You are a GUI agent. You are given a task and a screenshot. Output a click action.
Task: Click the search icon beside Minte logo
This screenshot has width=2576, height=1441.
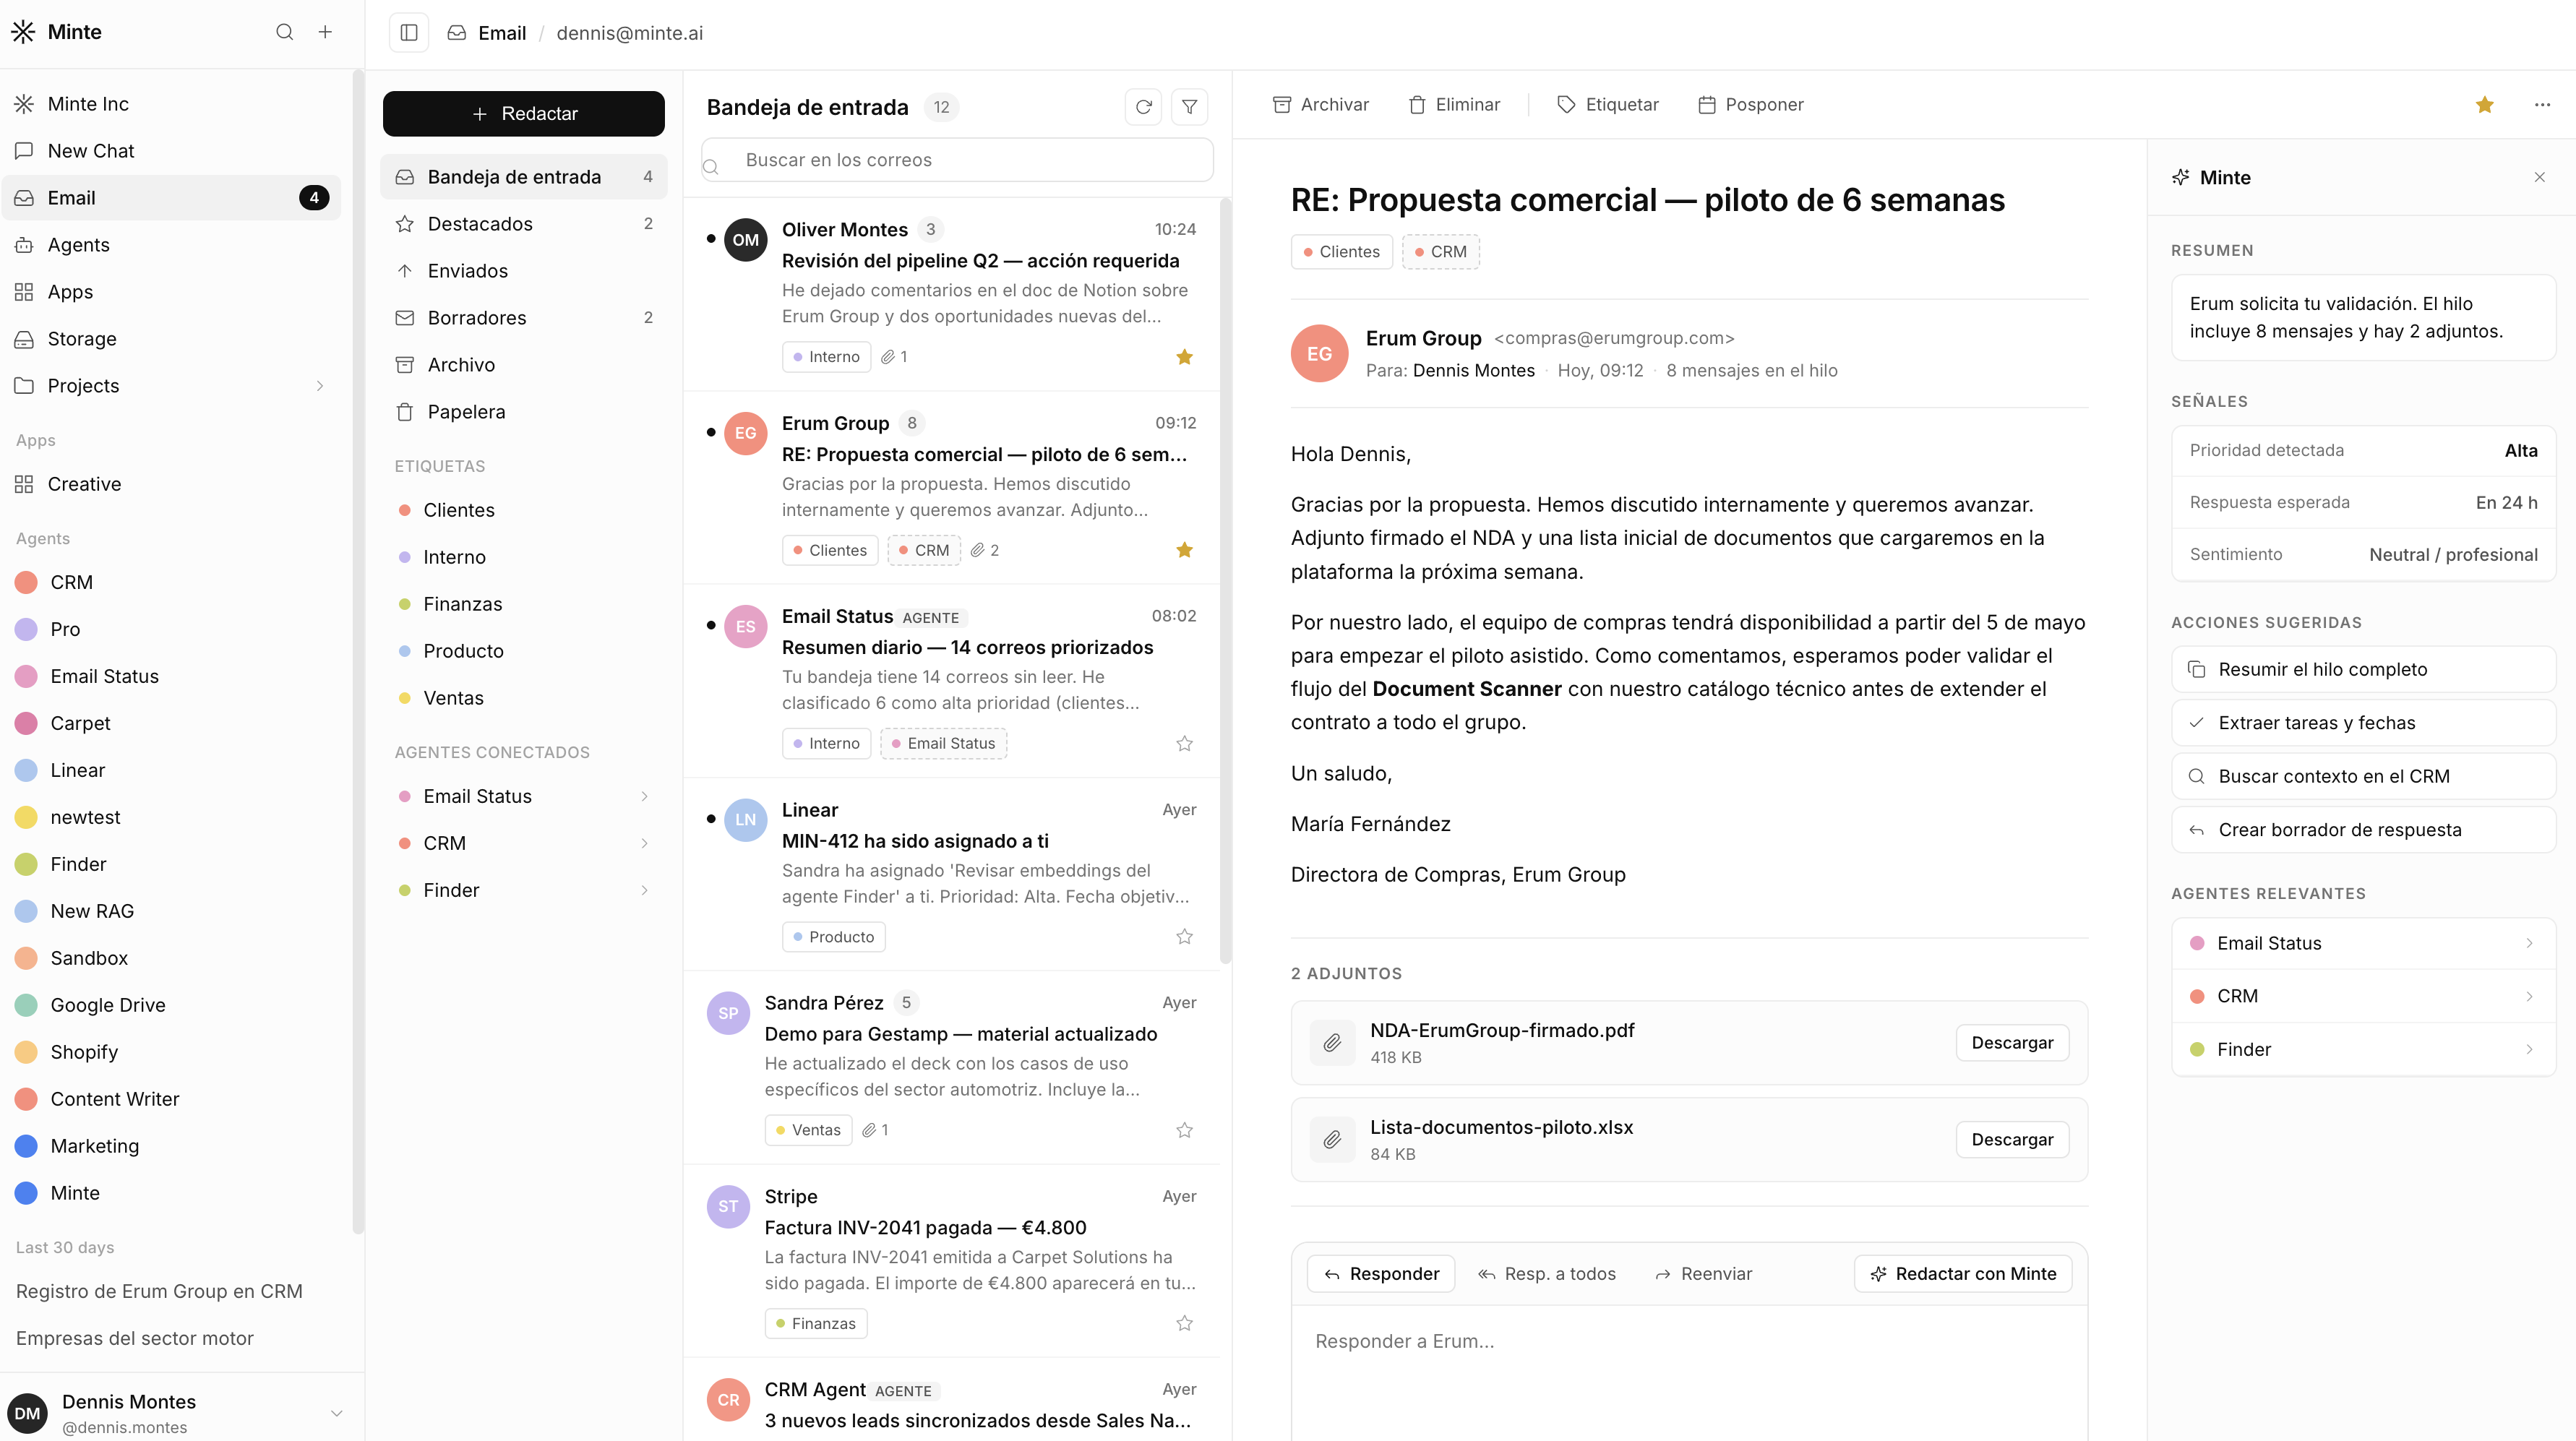pyautogui.click(x=285, y=32)
